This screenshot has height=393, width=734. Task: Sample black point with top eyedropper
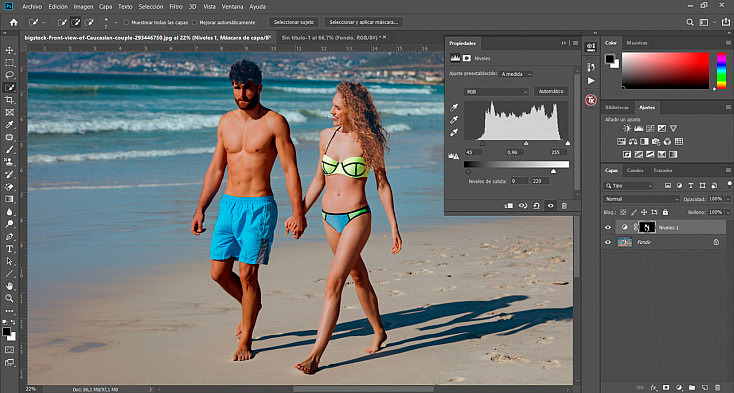(x=454, y=108)
